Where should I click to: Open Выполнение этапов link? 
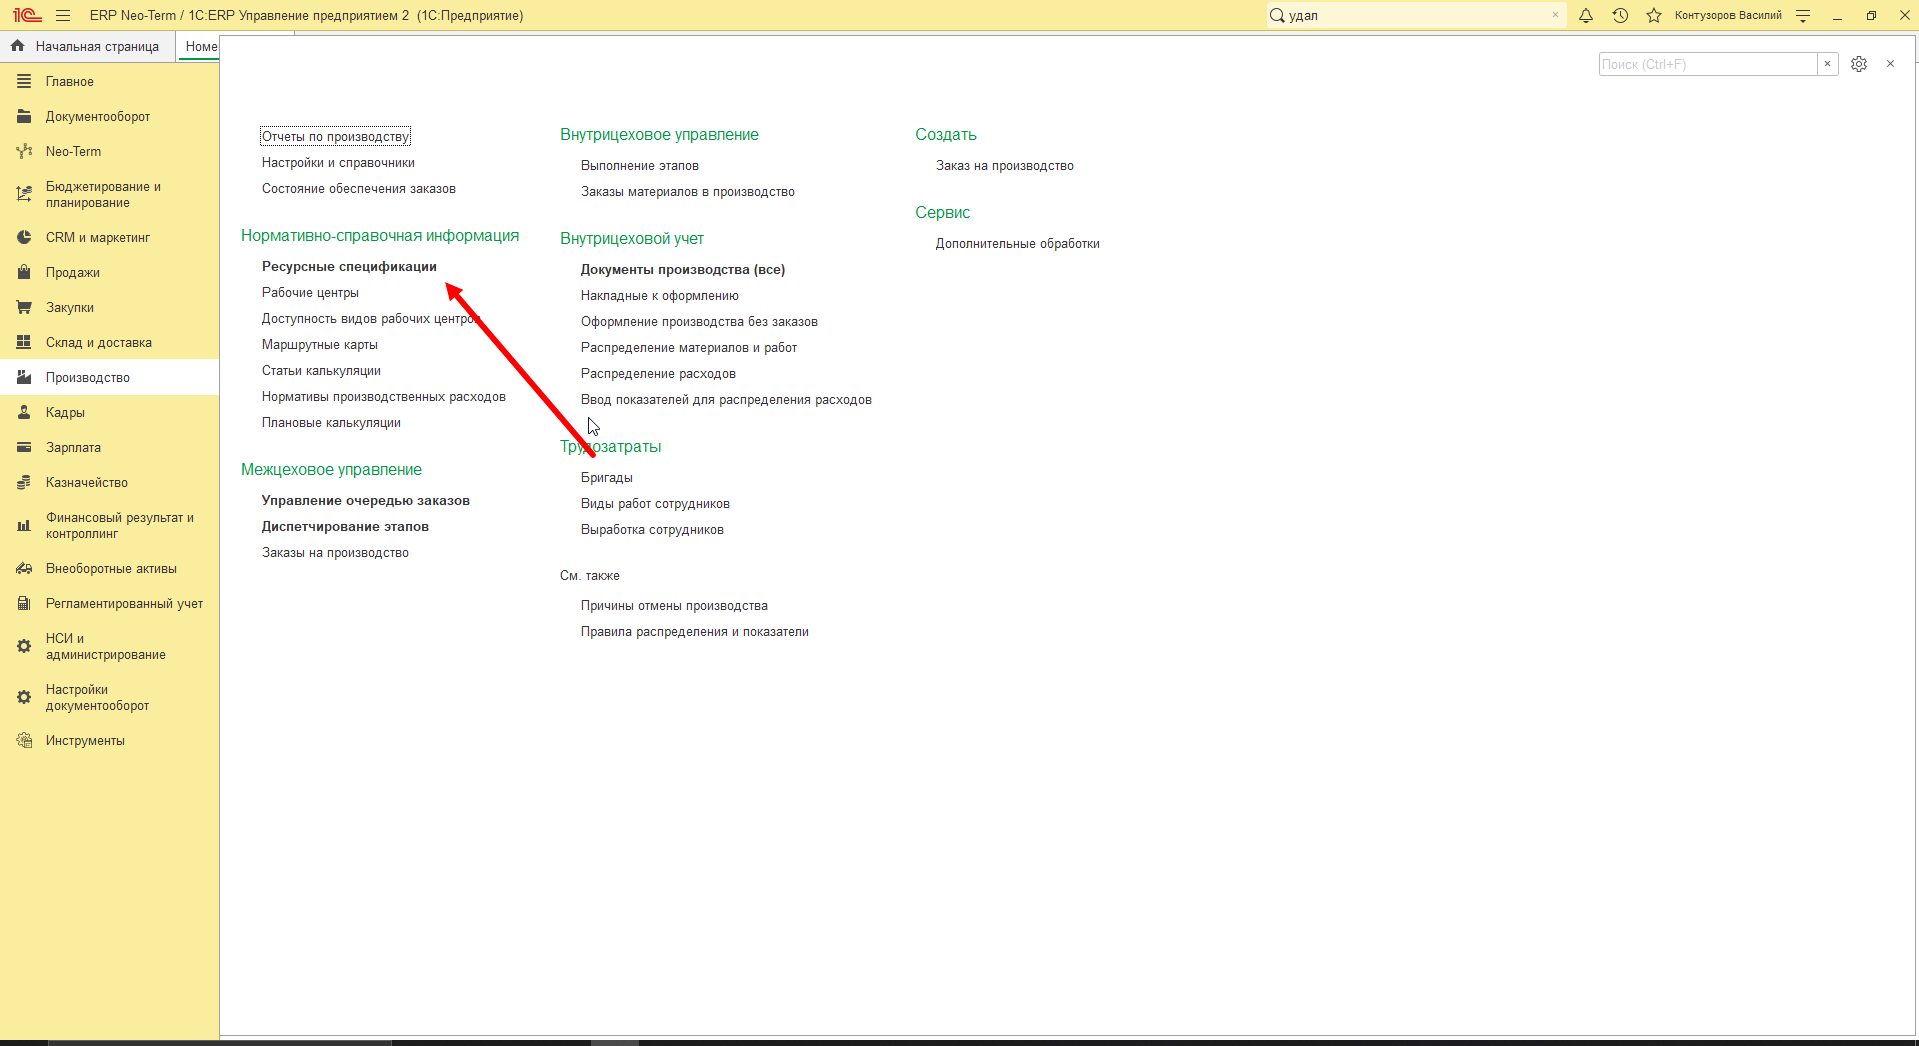tap(640, 166)
